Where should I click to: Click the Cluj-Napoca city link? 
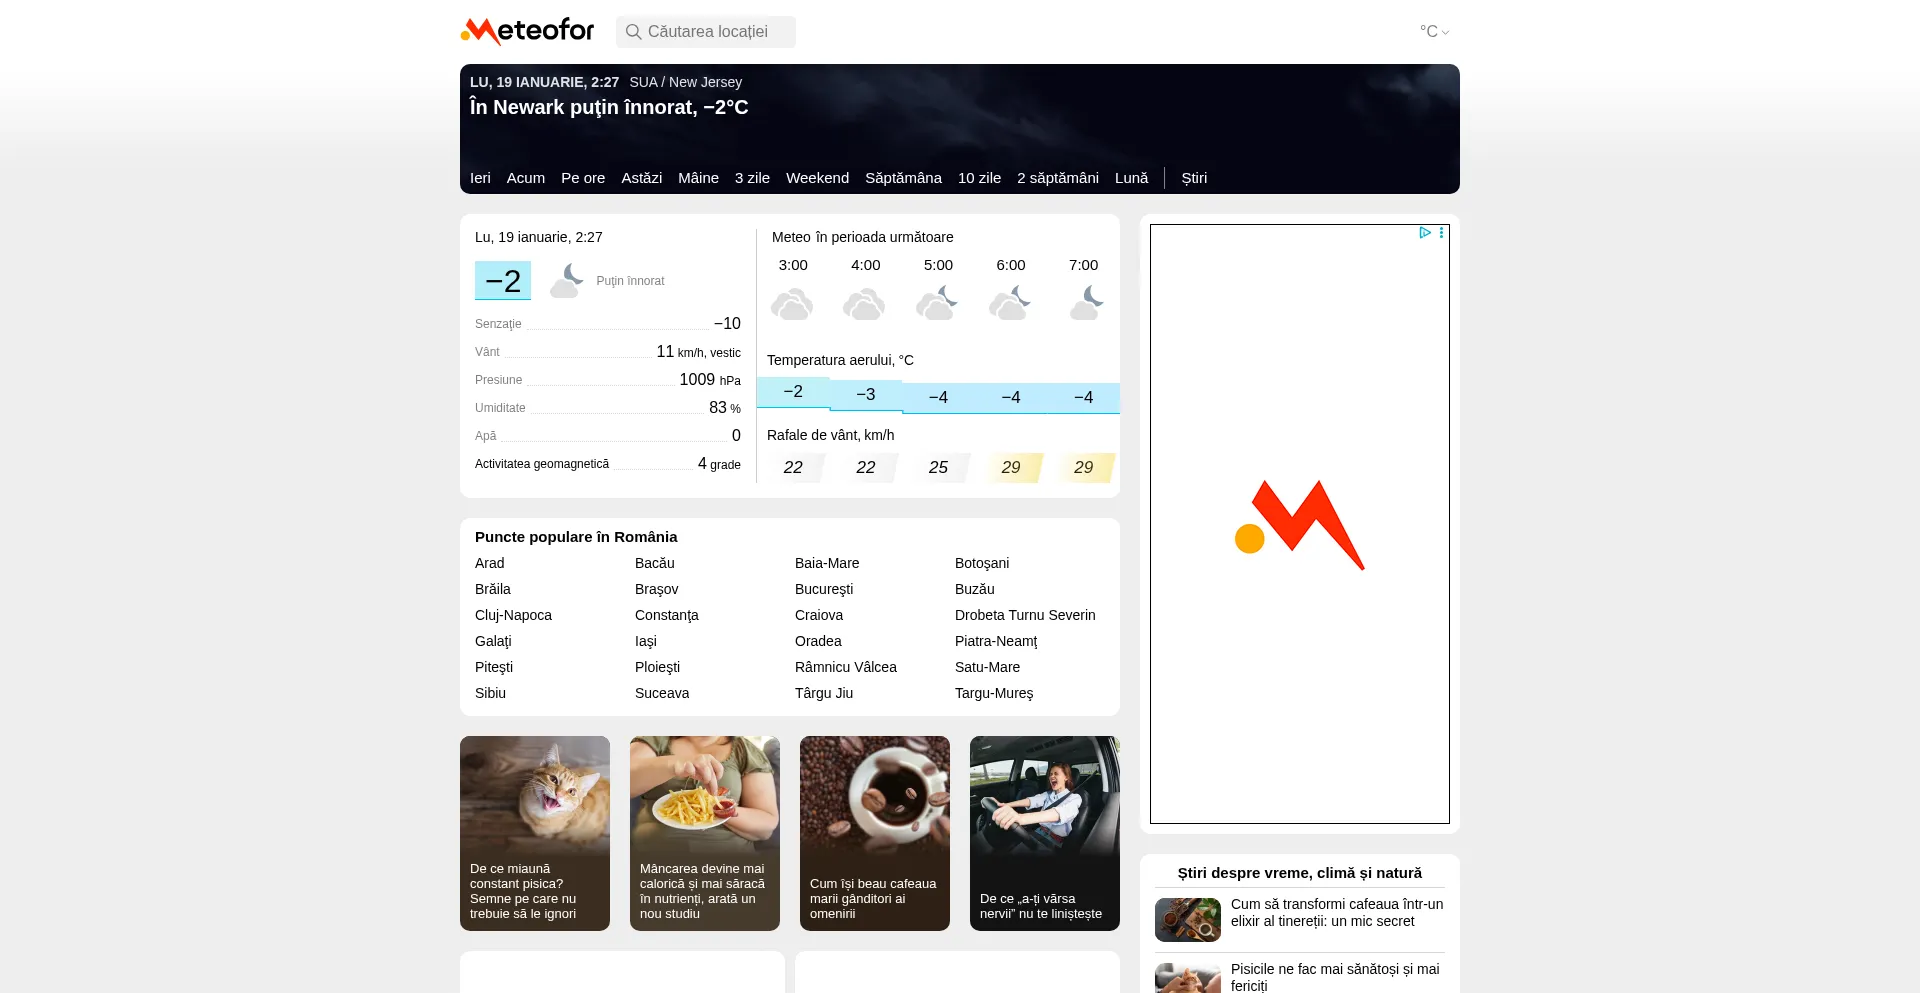[513, 615]
